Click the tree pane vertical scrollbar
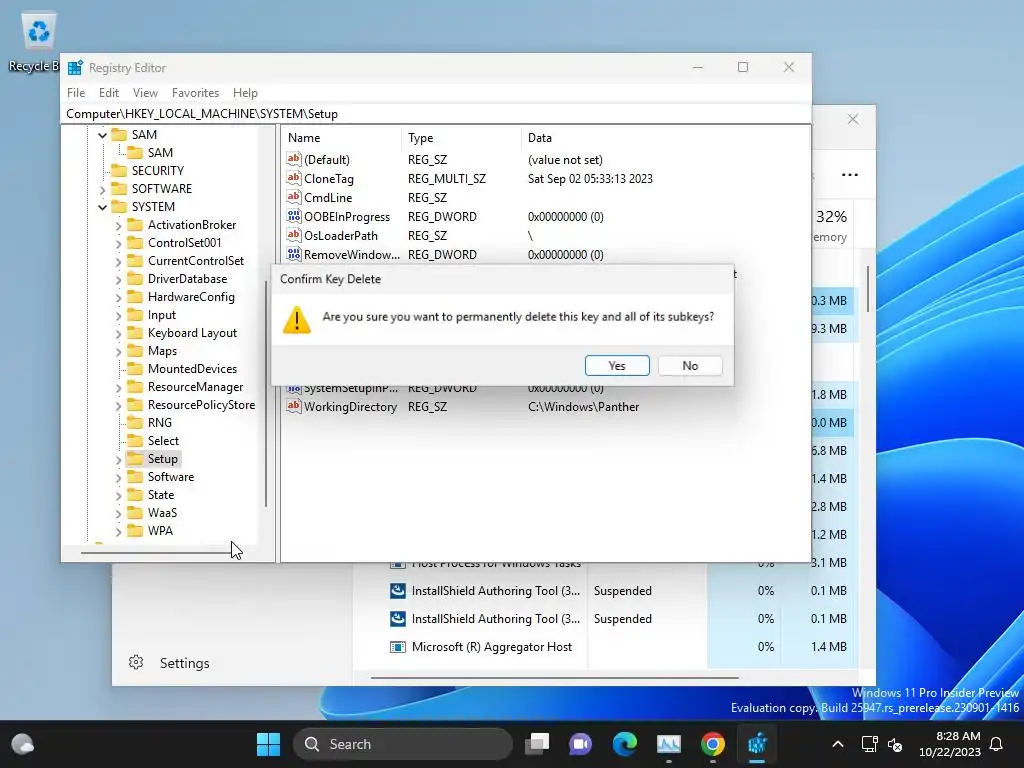The height and width of the screenshot is (768, 1024). (266, 394)
